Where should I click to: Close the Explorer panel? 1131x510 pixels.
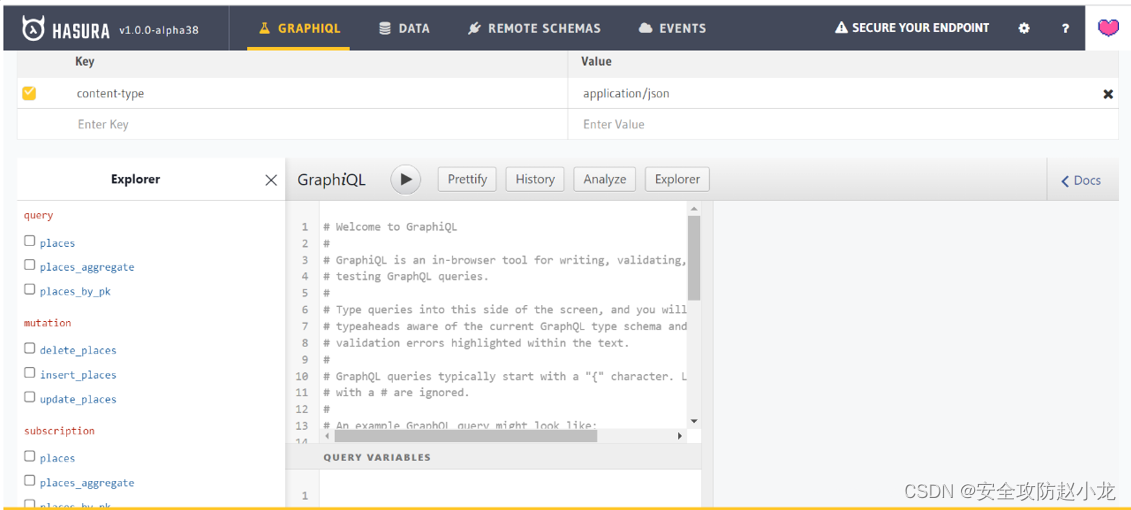(x=271, y=180)
